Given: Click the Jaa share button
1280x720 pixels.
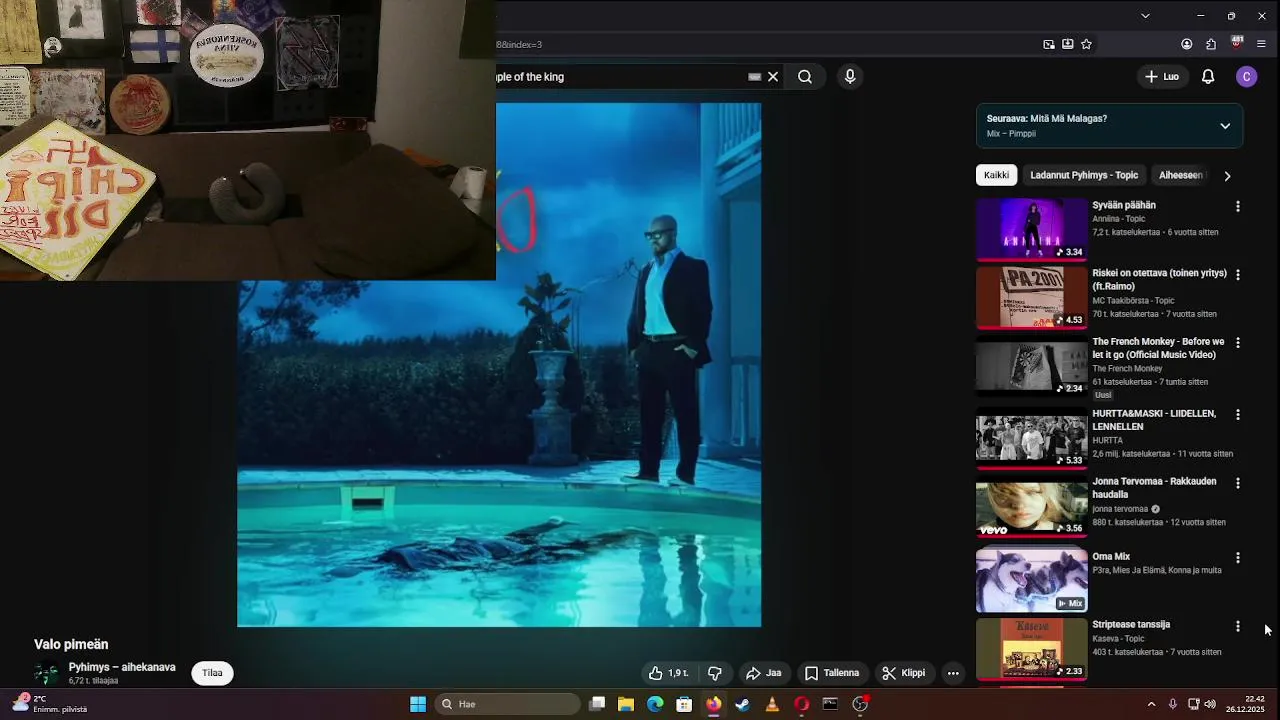Looking at the screenshot, I should tap(763, 673).
